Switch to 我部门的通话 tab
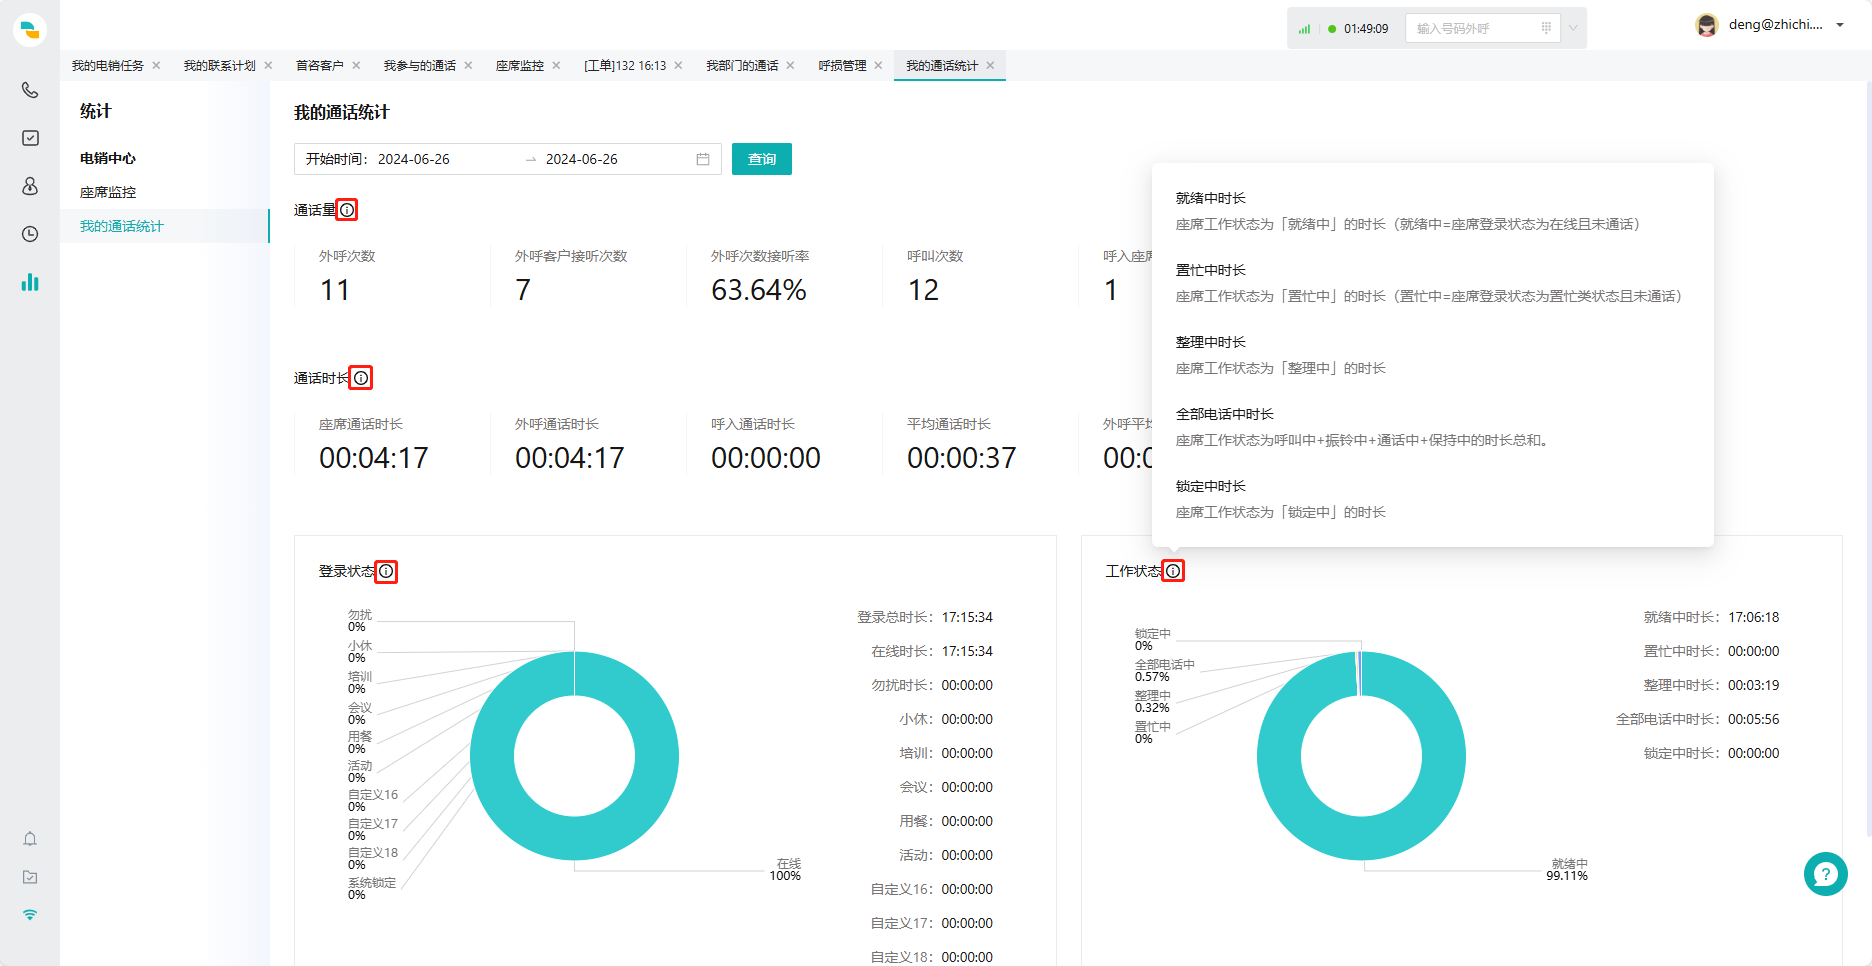1872x966 pixels. [742, 65]
